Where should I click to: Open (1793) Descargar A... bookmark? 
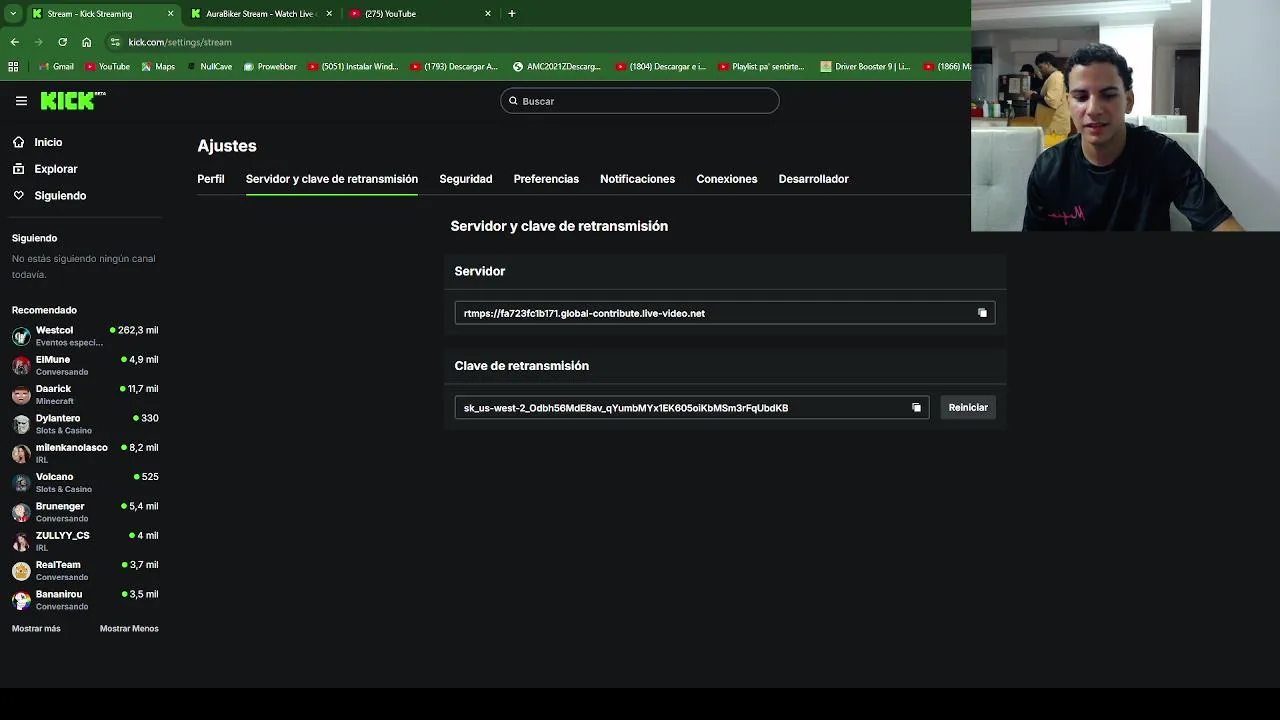tap(454, 67)
